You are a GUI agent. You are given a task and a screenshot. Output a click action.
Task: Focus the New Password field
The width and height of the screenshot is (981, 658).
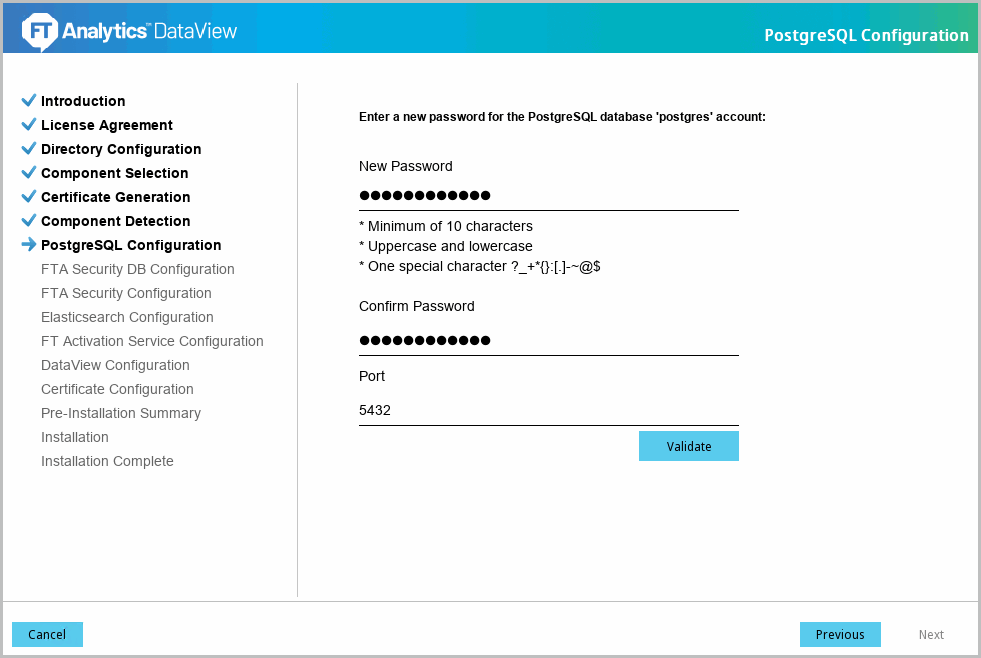(x=548, y=196)
